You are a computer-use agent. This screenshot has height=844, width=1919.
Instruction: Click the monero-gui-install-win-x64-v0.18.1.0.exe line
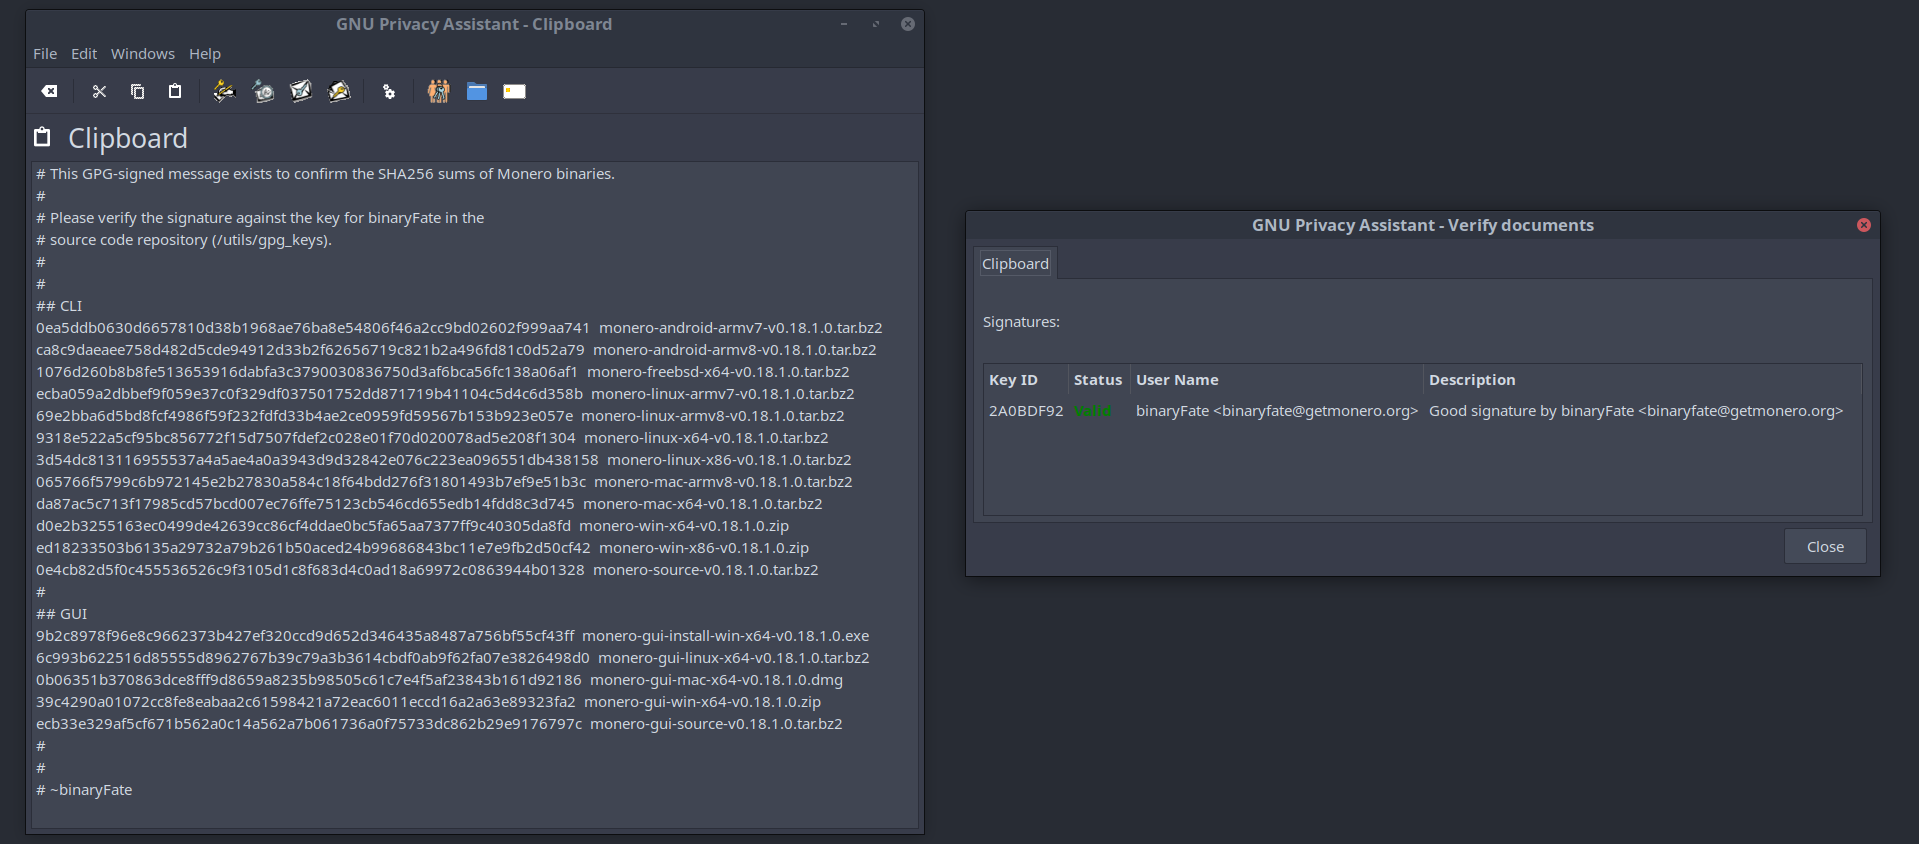[x=453, y=636]
